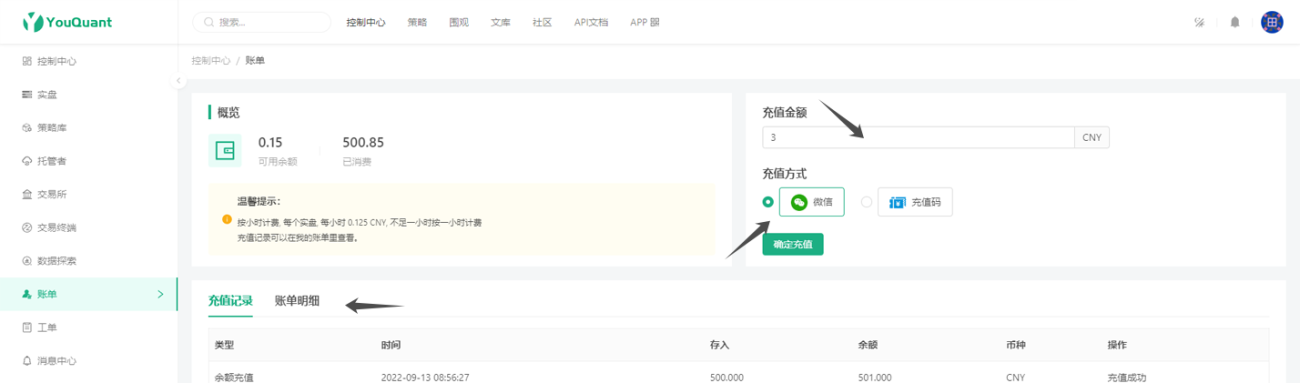
Task: Click the green wallet icon in overview
Action: pyautogui.click(x=225, y=151)
